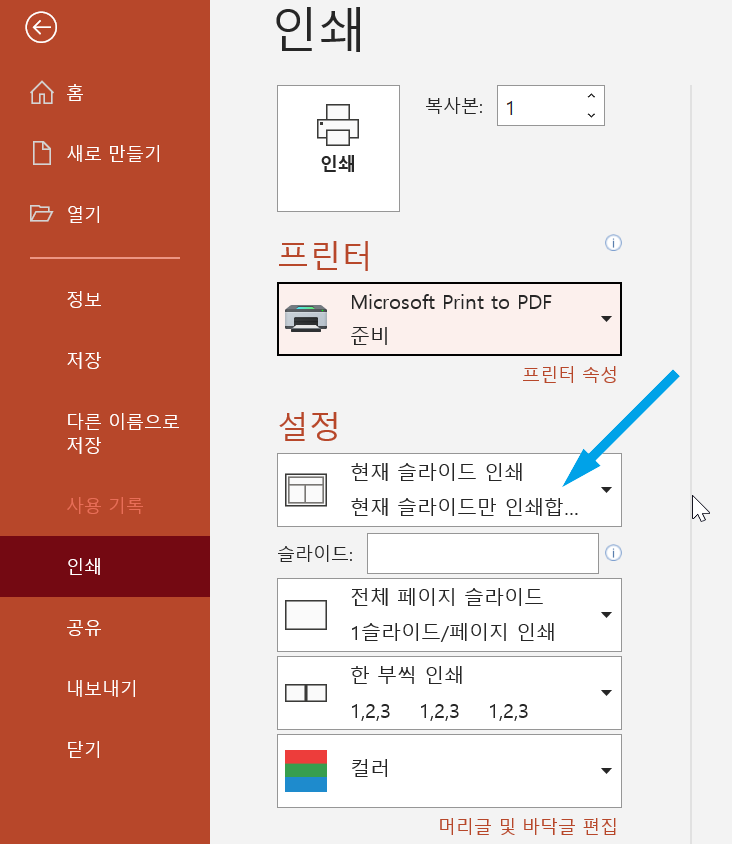
Task: Click the blank document icon beside 새로 만들기
Action: tap(42, 153)
